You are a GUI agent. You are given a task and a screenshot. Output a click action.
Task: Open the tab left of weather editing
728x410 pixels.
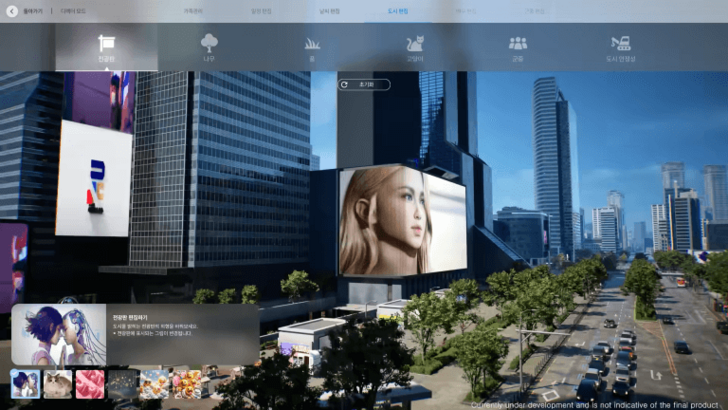(x=261, y=11)
